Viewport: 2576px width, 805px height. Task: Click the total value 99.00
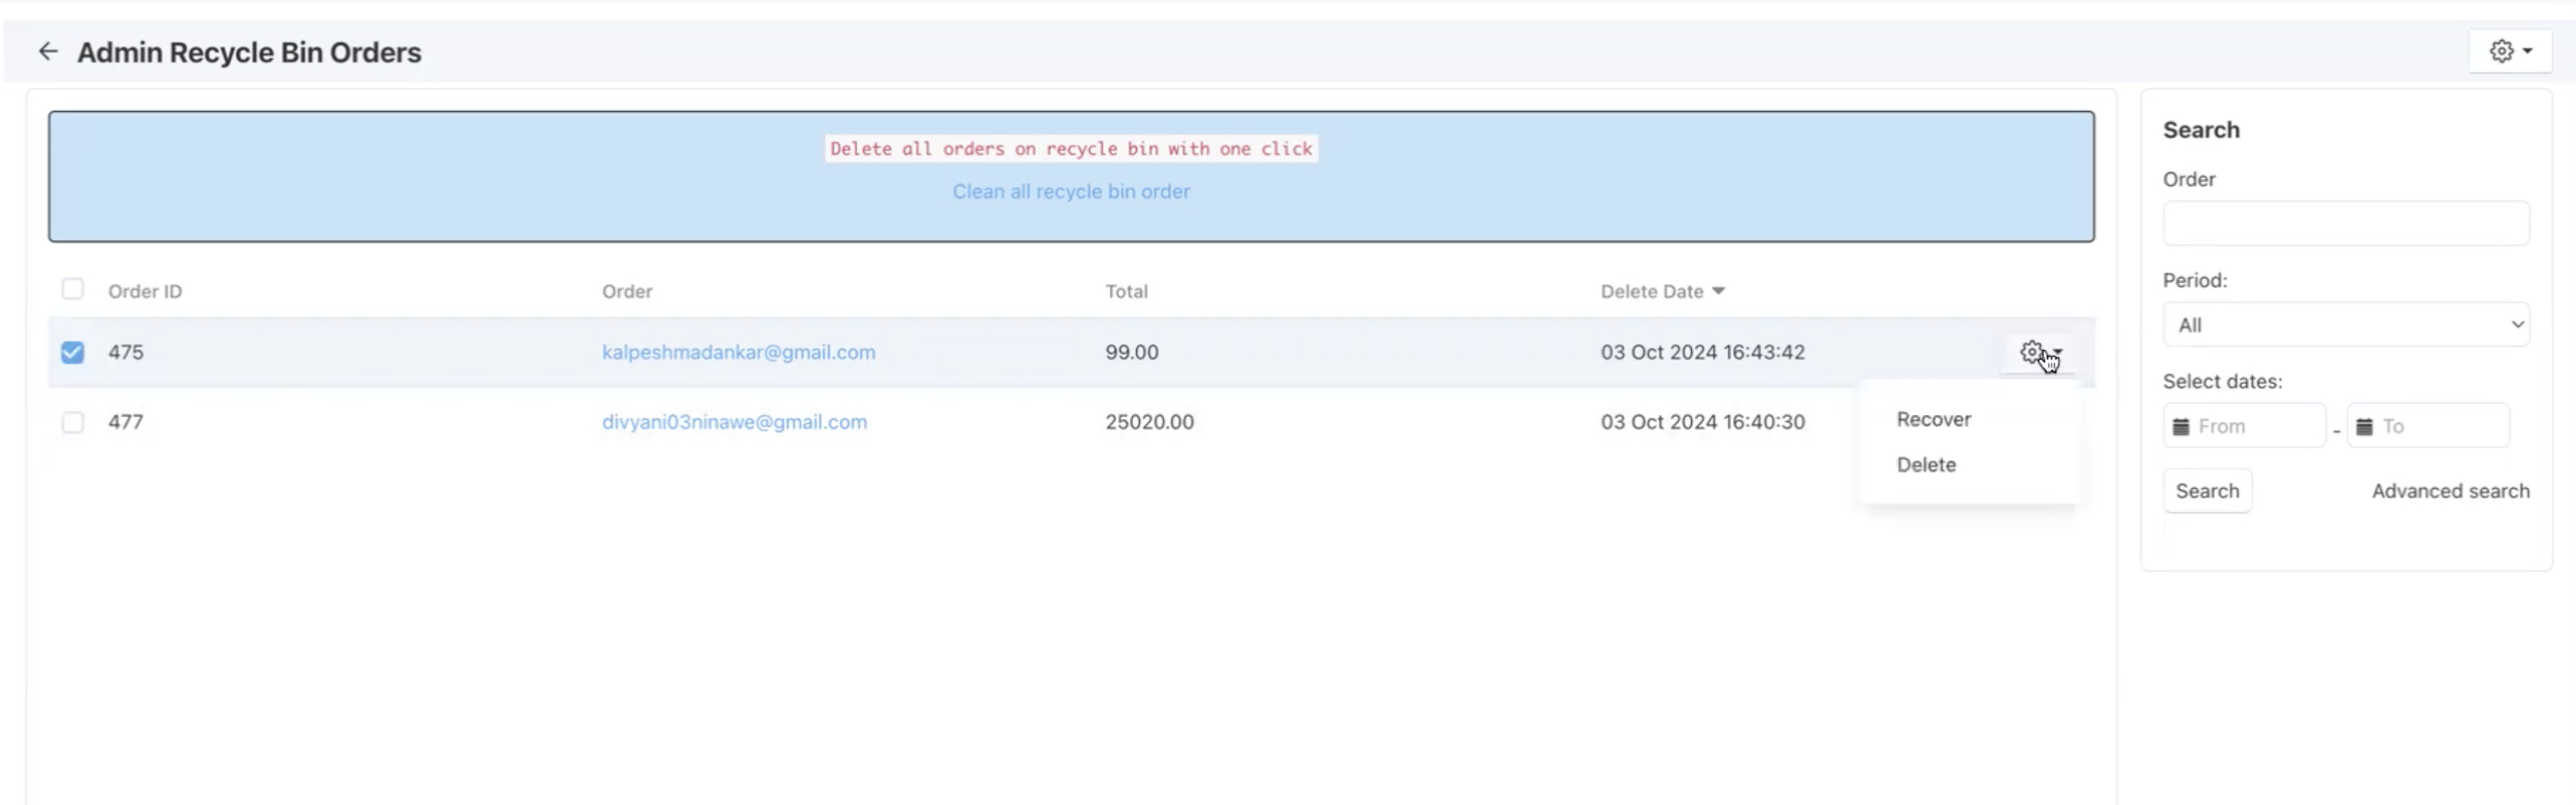[x=1131, y=352]
